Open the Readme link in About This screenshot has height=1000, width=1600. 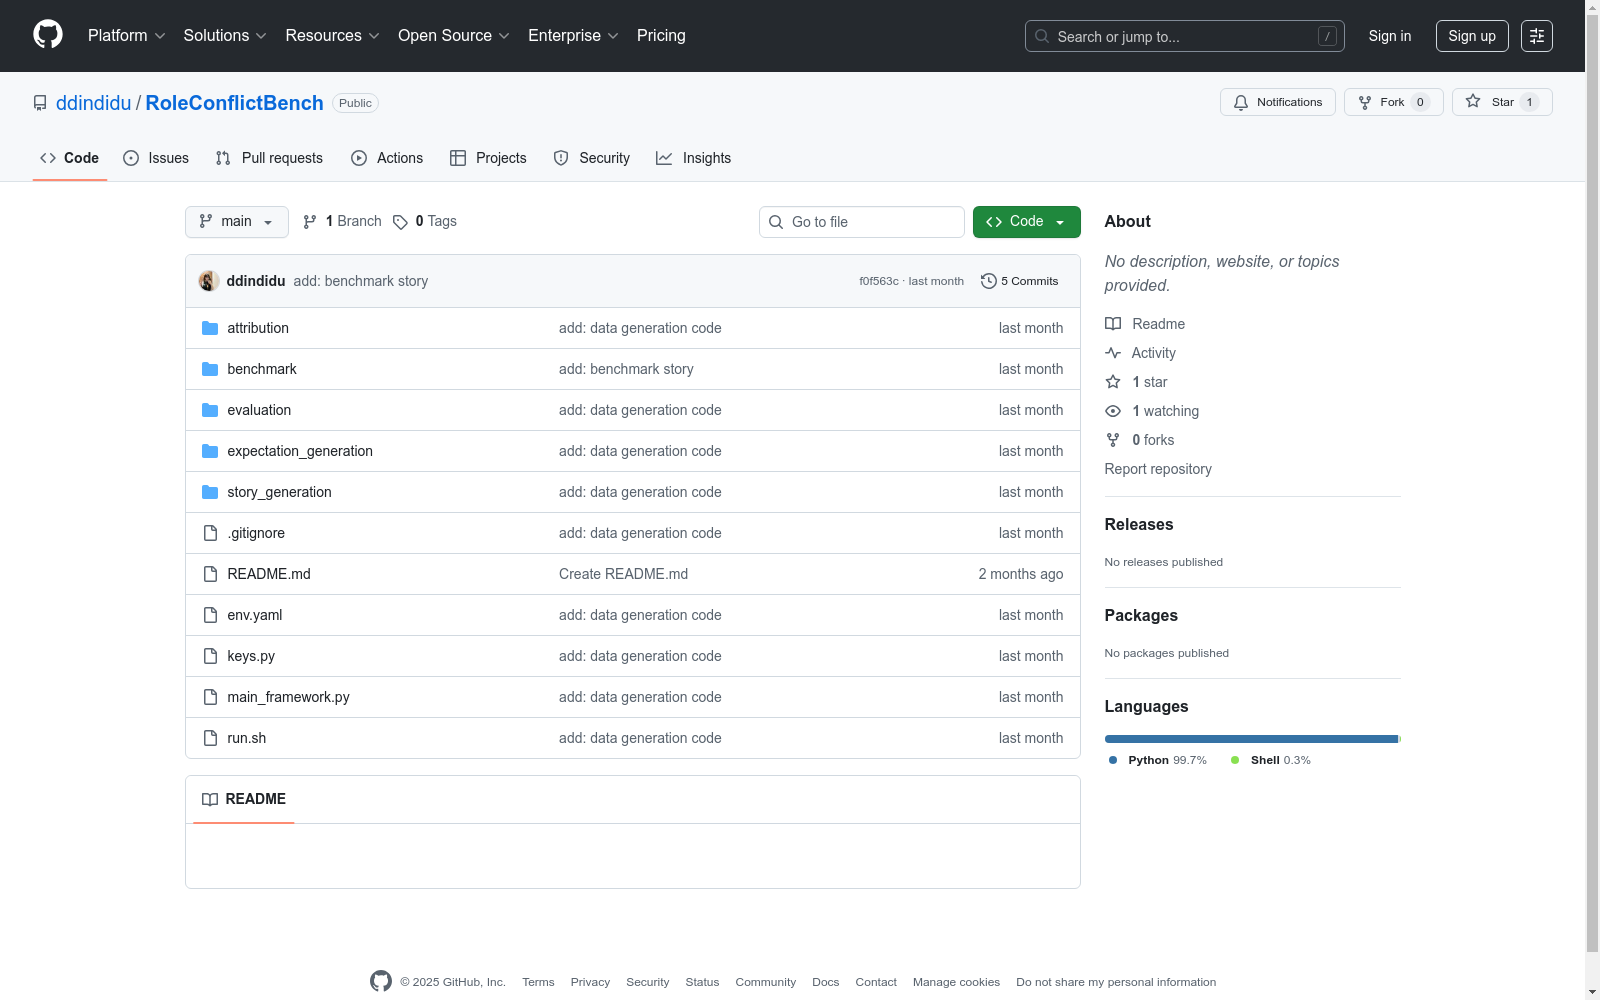(x=1145, y=324)
